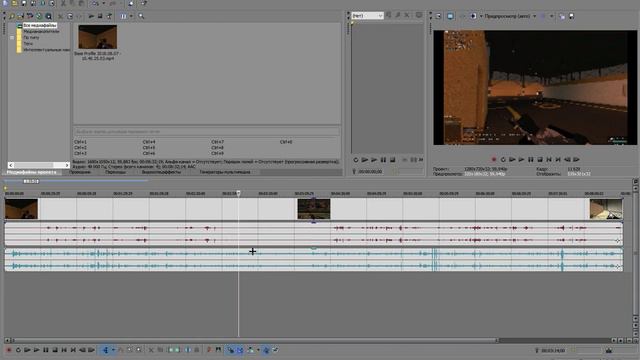The height and width of the screenshot is (360, 640).
Task: Toggle Ignore Event Grouping in bottom toolbar
Action: pyautogui.click(x=276, y=350)
